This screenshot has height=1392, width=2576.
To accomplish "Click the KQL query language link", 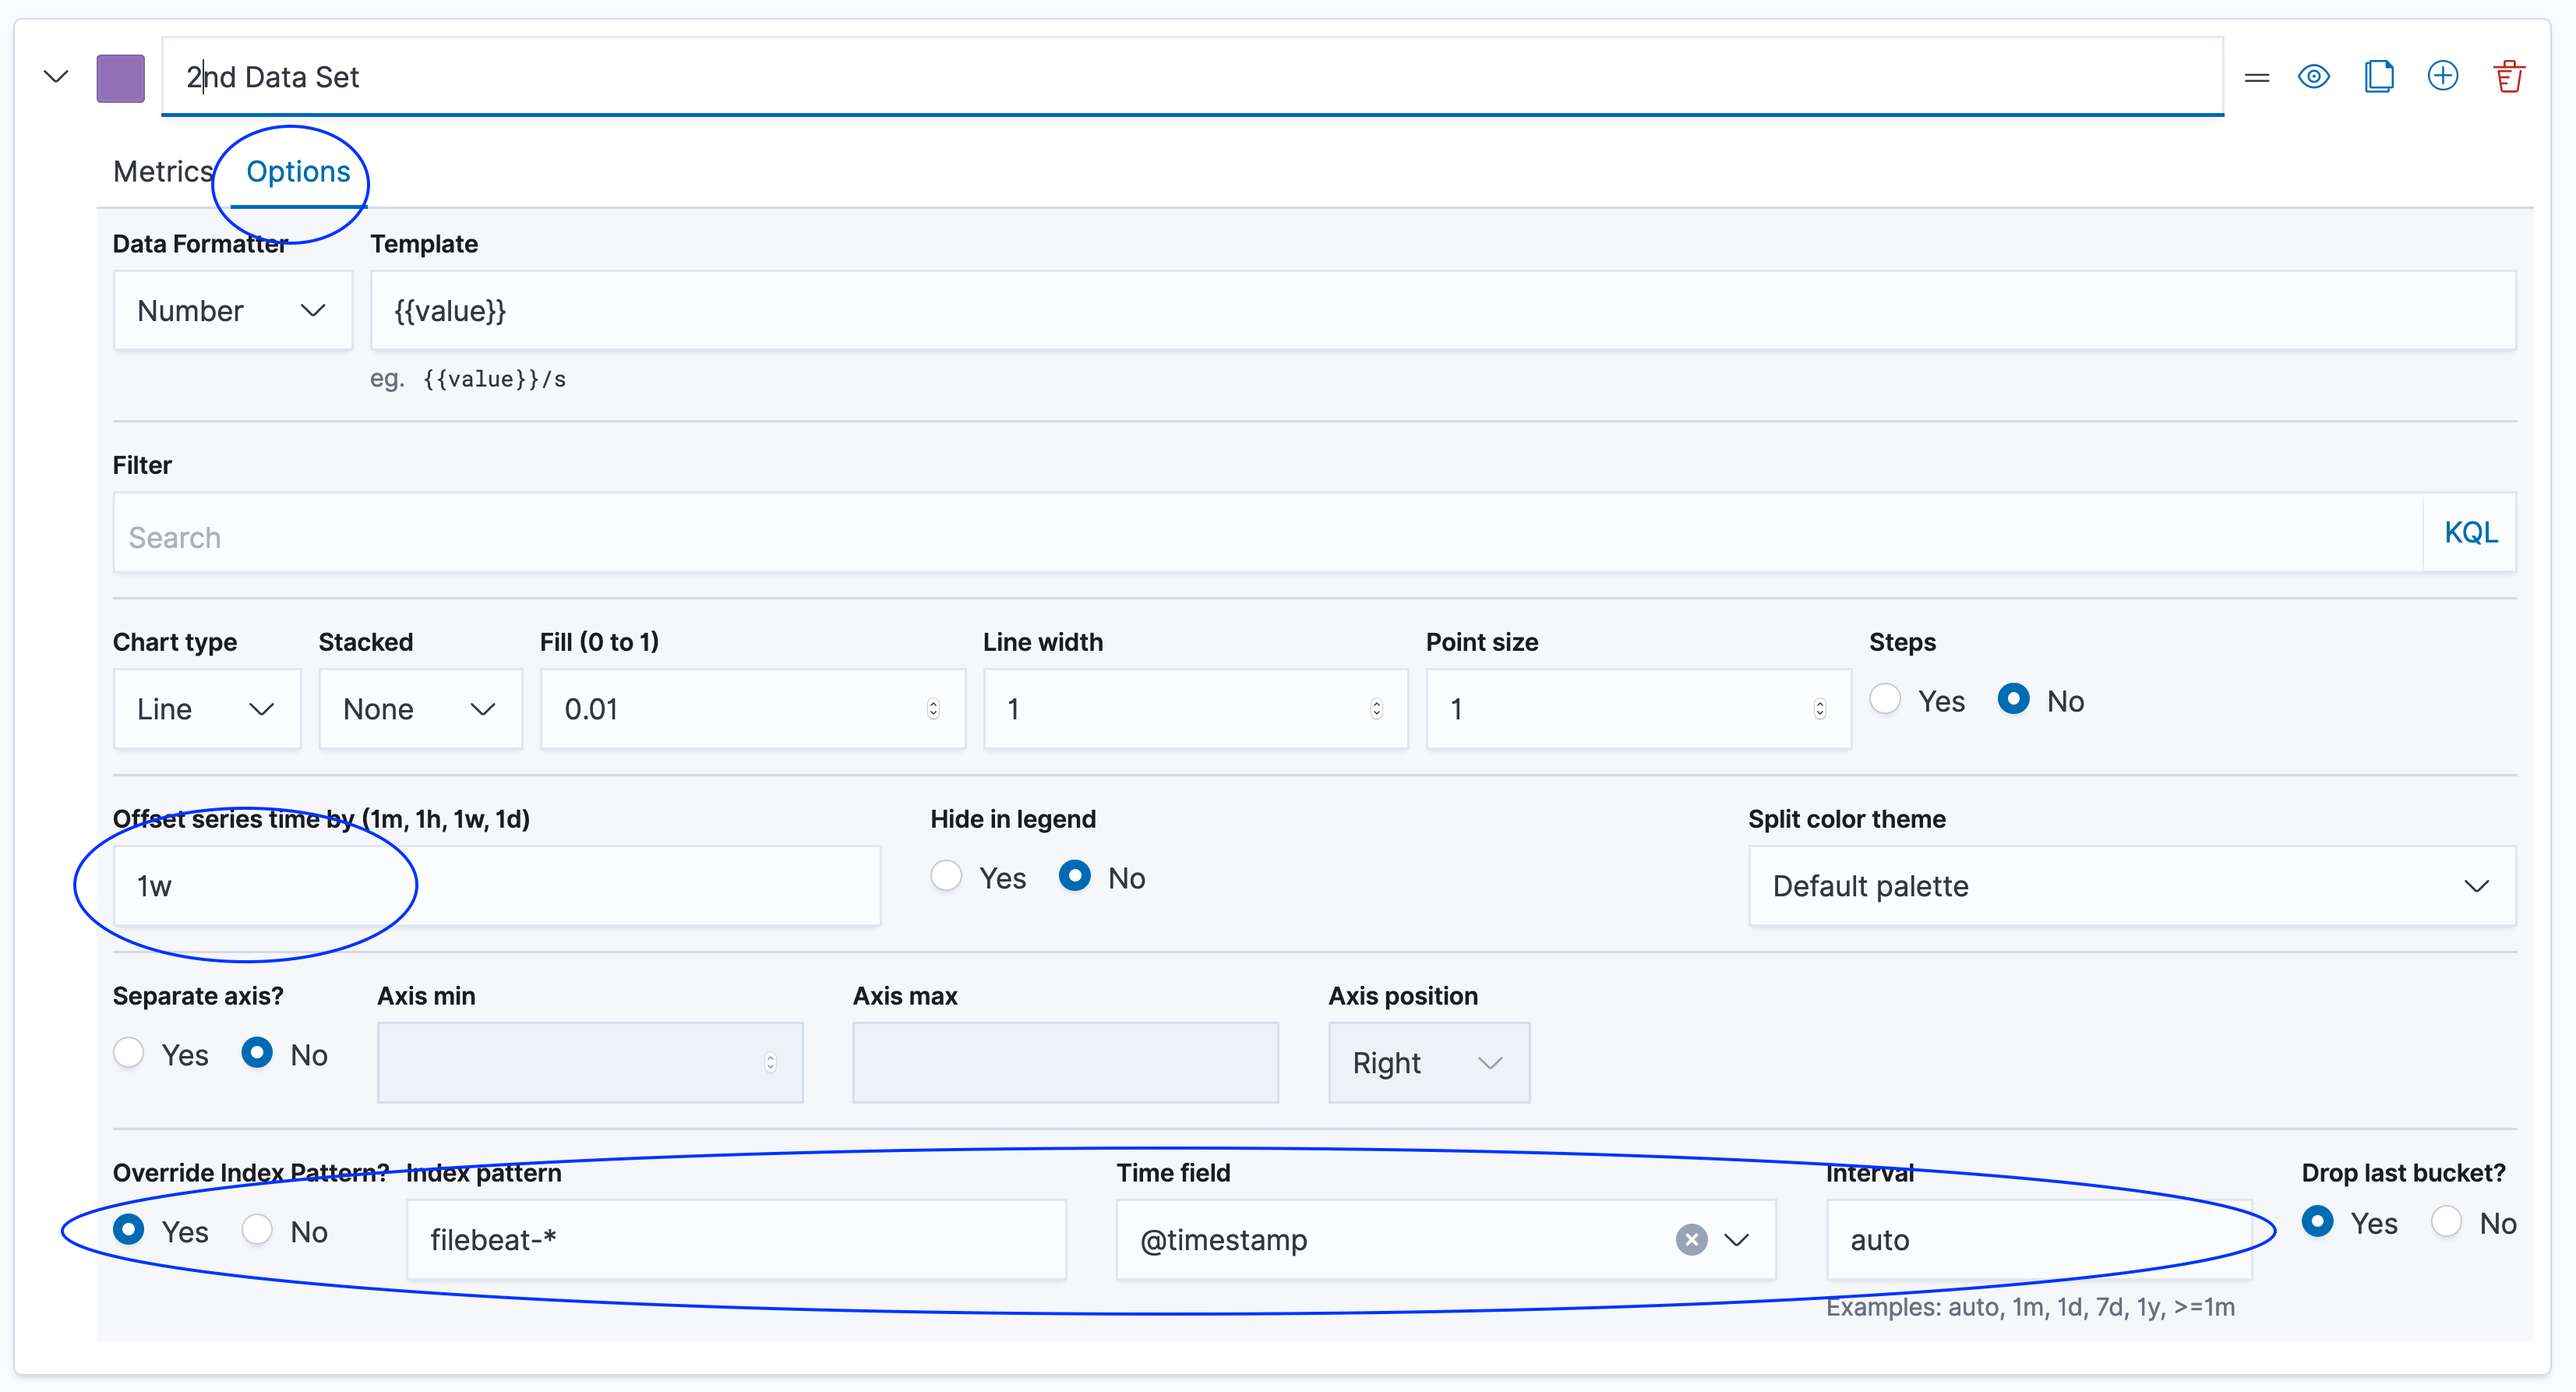I will click(2470, 533).
